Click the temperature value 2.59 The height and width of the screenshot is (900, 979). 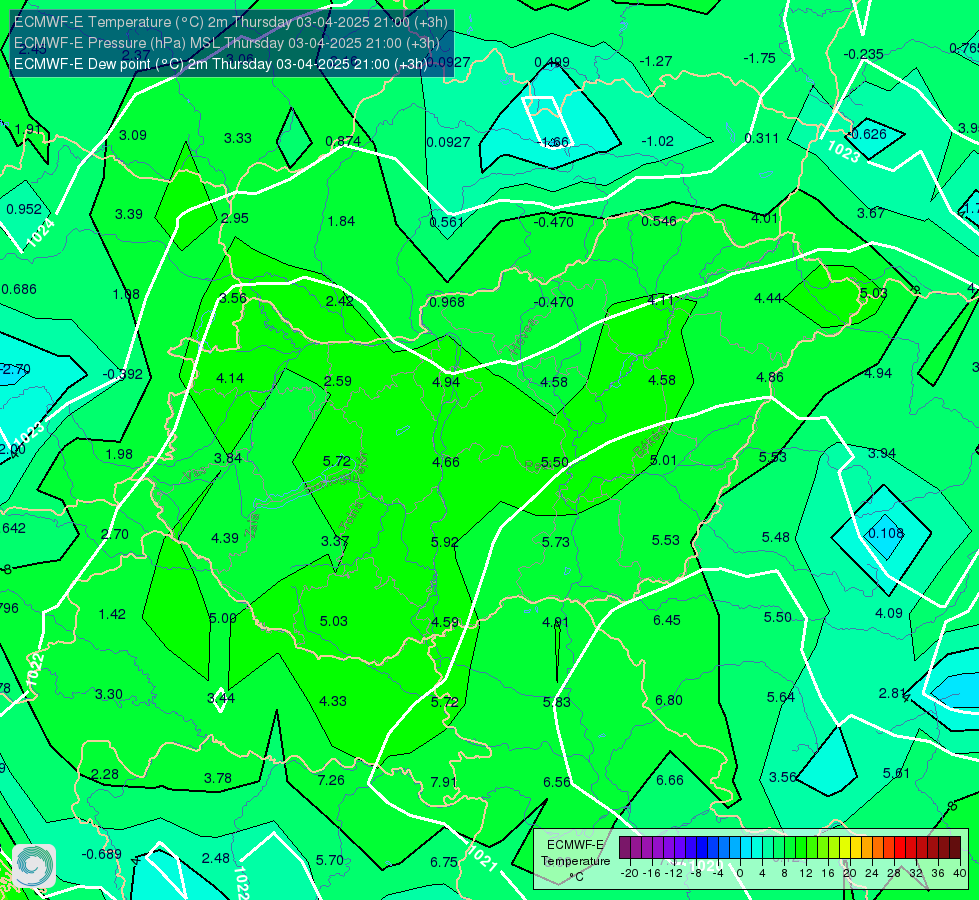tap(338, 381)
